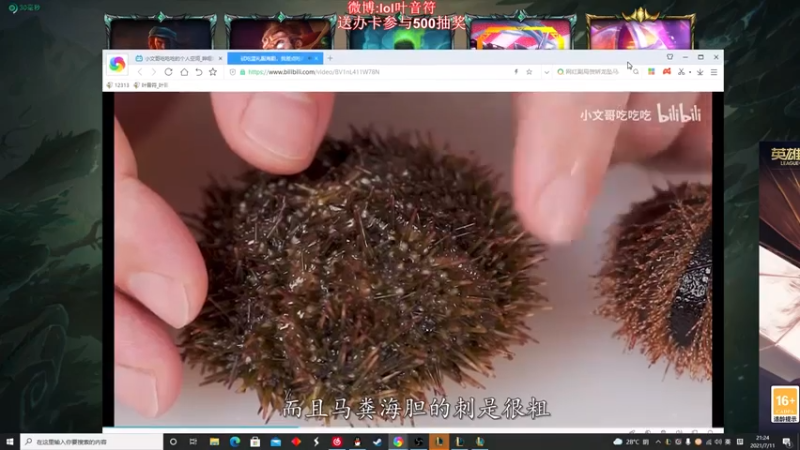This screenshot has width=800, height=450.
Task: Click the browser skin shirt icon
Action: (x=669, y=57)
